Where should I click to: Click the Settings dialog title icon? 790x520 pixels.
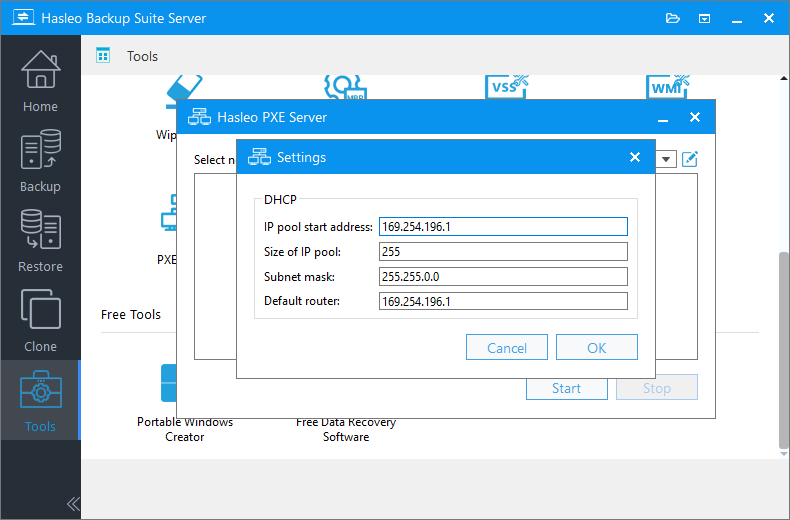click(x=259, y=157)
